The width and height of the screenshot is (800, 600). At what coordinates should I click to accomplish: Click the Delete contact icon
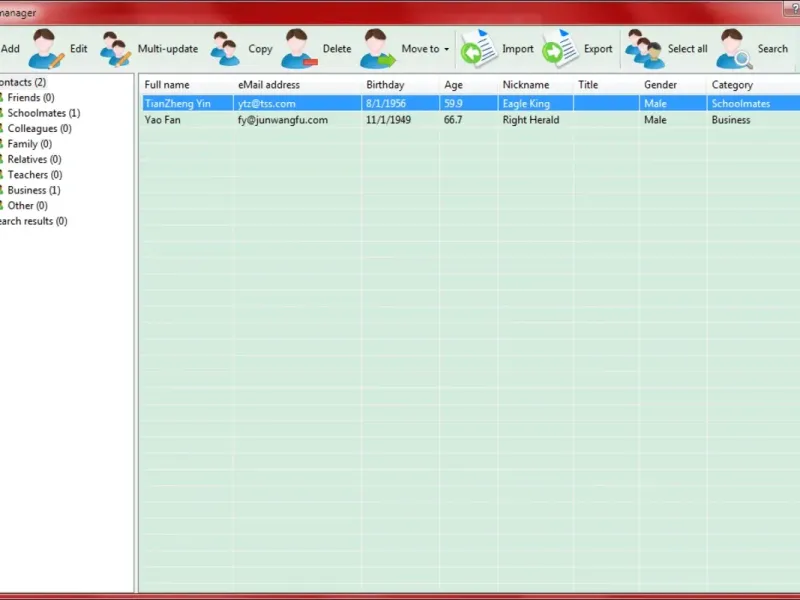point(299,49)
